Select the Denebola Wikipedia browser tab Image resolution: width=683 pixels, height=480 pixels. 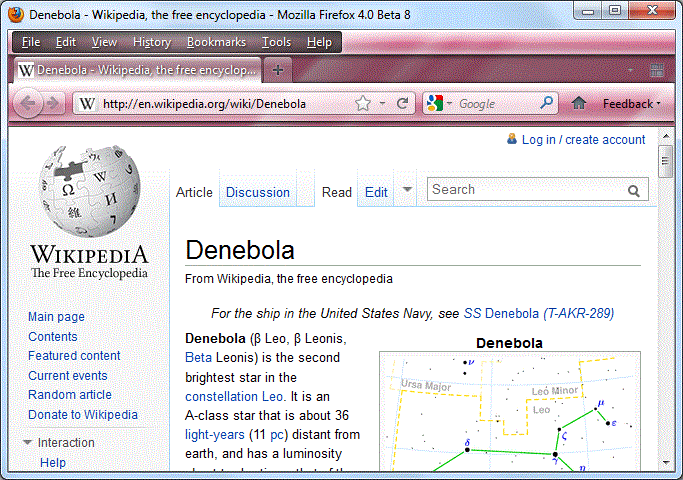point(138,70)
